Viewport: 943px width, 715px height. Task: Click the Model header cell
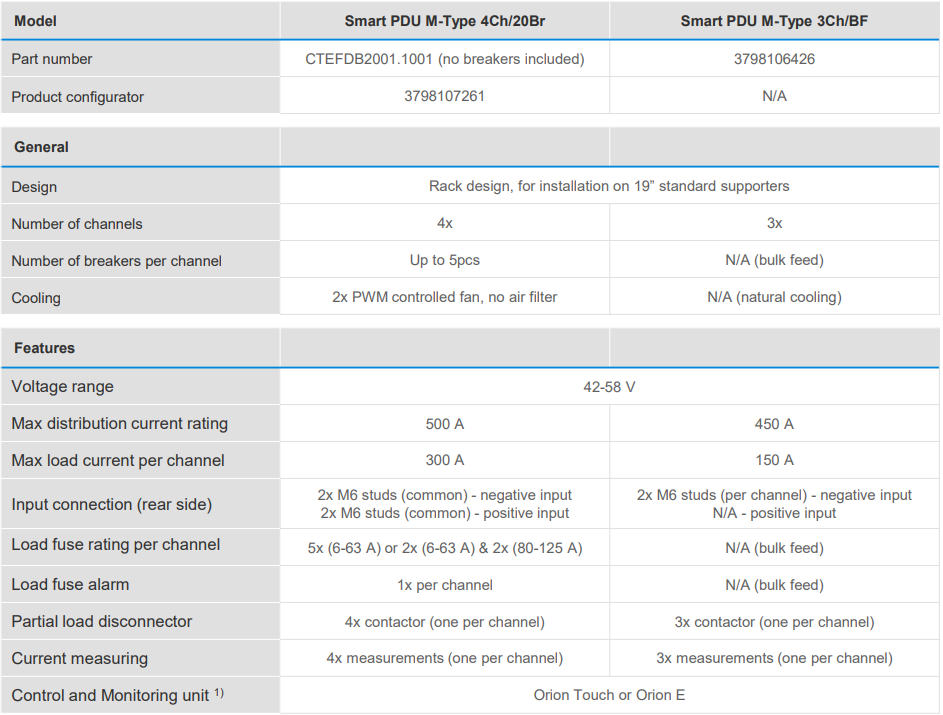35,20
